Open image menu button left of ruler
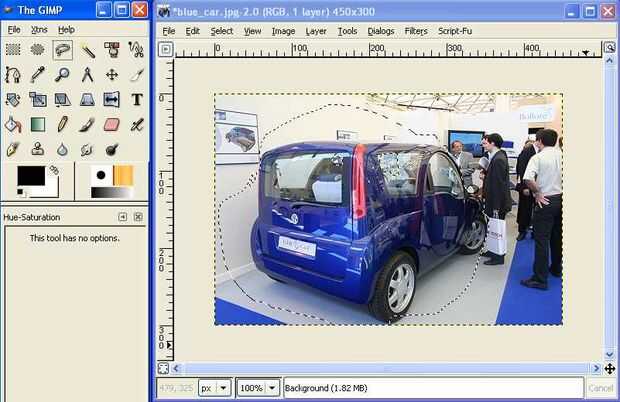 click(x=166, y=49)
